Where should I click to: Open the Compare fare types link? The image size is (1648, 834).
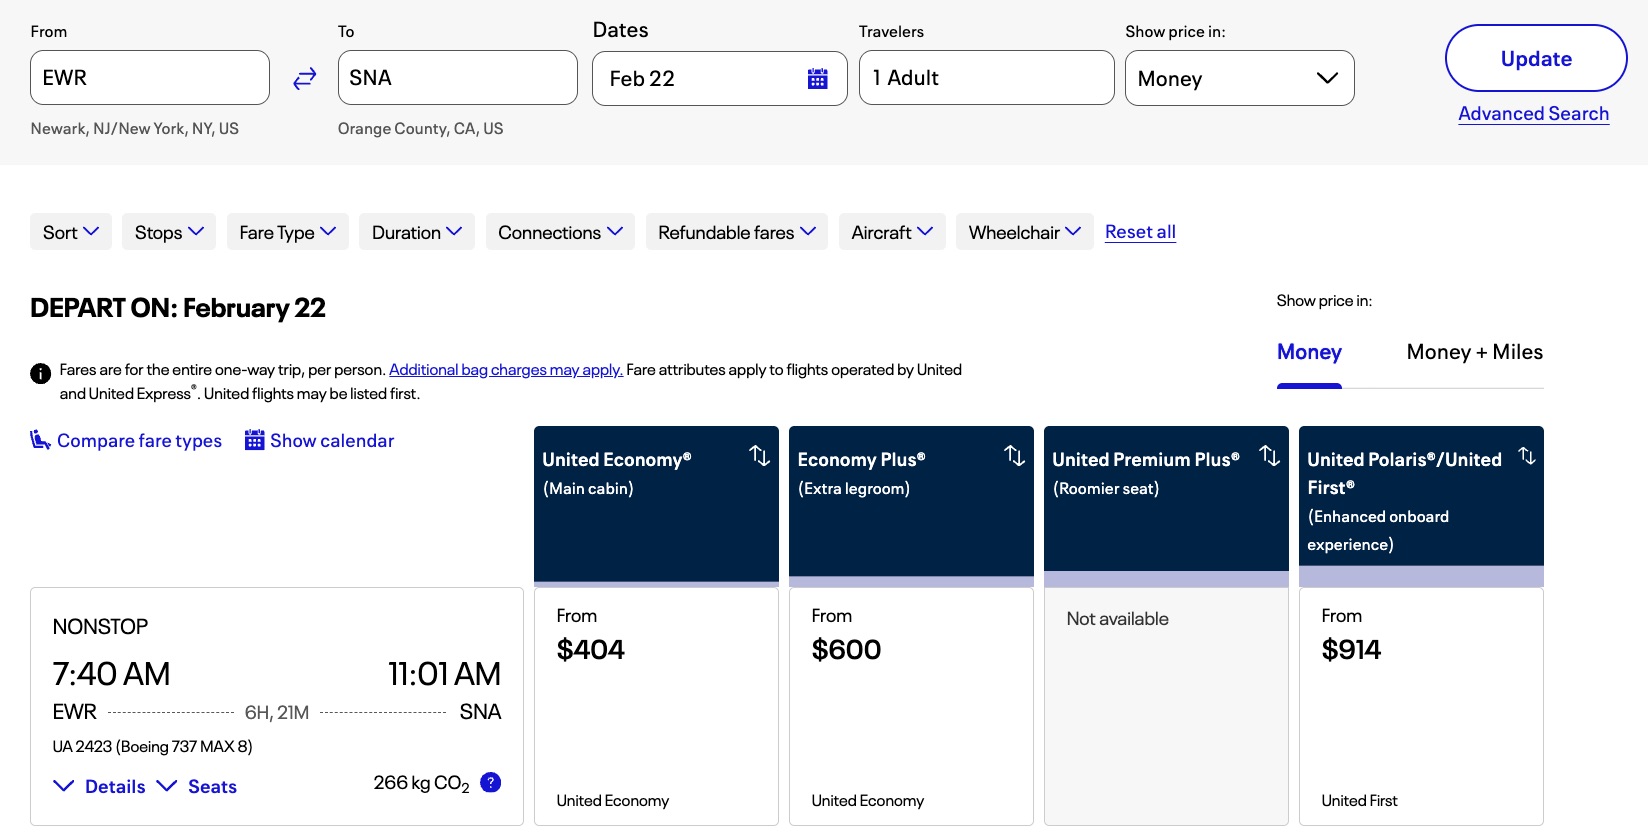(139, 440)
